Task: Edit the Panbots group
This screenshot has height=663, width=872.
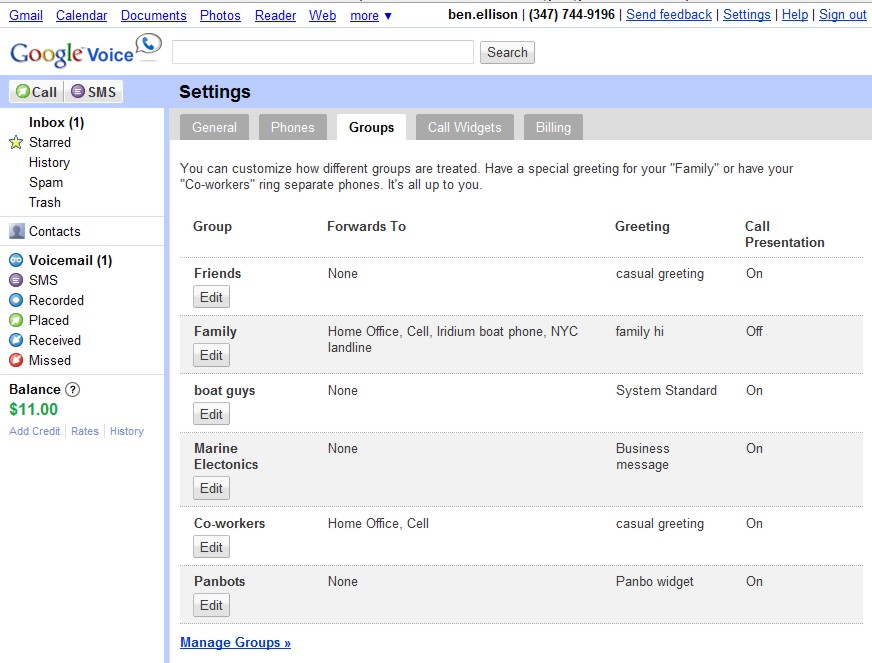Action: (x=211, y=605)
